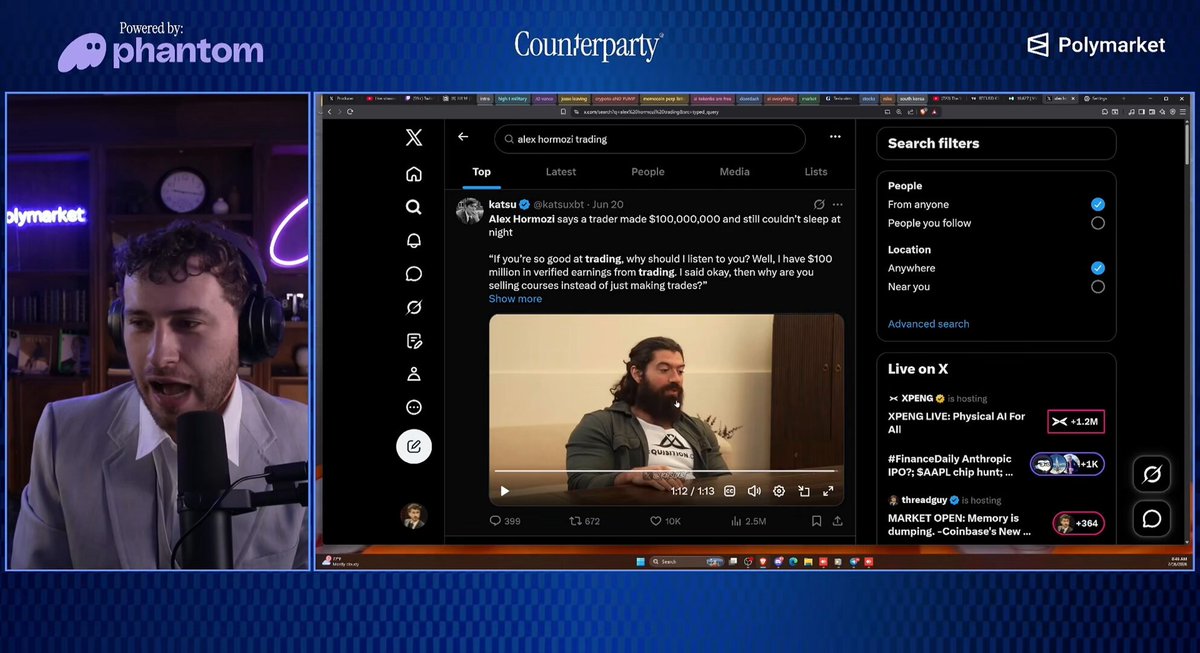Switch to the People tab
The height and width of the screenshot is (653, 1200).
(x=648, y=172)
